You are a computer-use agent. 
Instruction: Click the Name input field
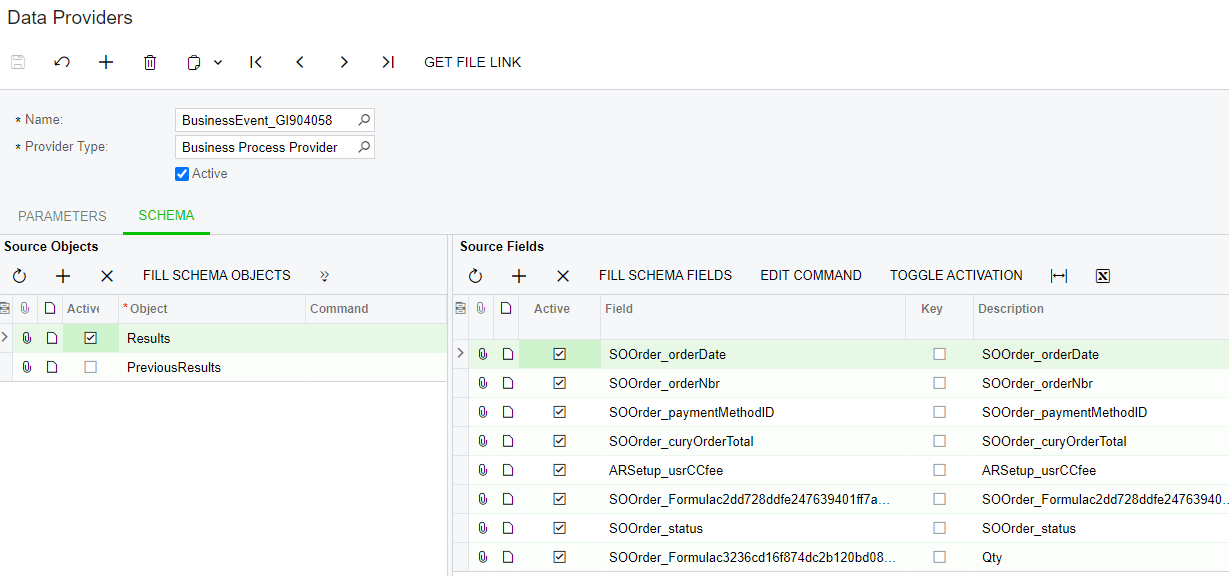click(x=264, y=120)
